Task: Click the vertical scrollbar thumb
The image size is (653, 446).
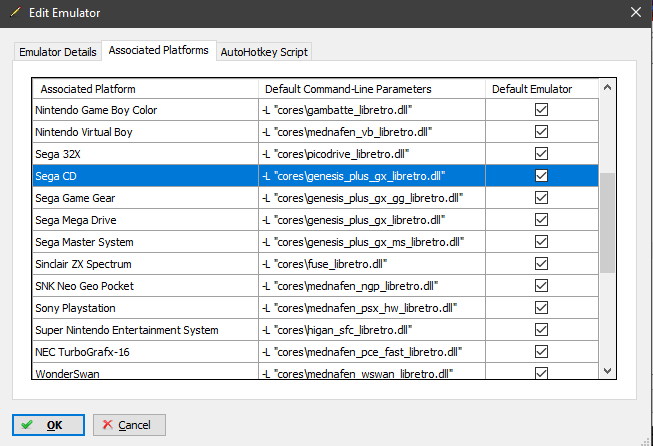Action: coord(608,223)
